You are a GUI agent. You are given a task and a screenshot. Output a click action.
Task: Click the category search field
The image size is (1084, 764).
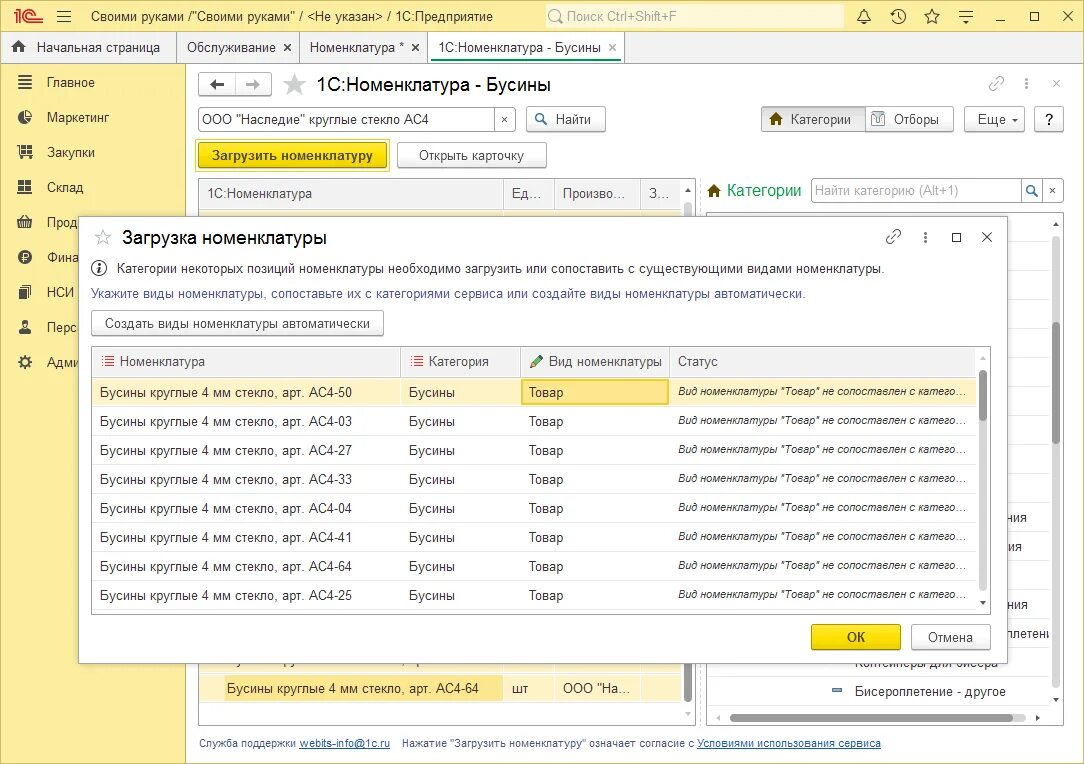[x=916, y=191]
